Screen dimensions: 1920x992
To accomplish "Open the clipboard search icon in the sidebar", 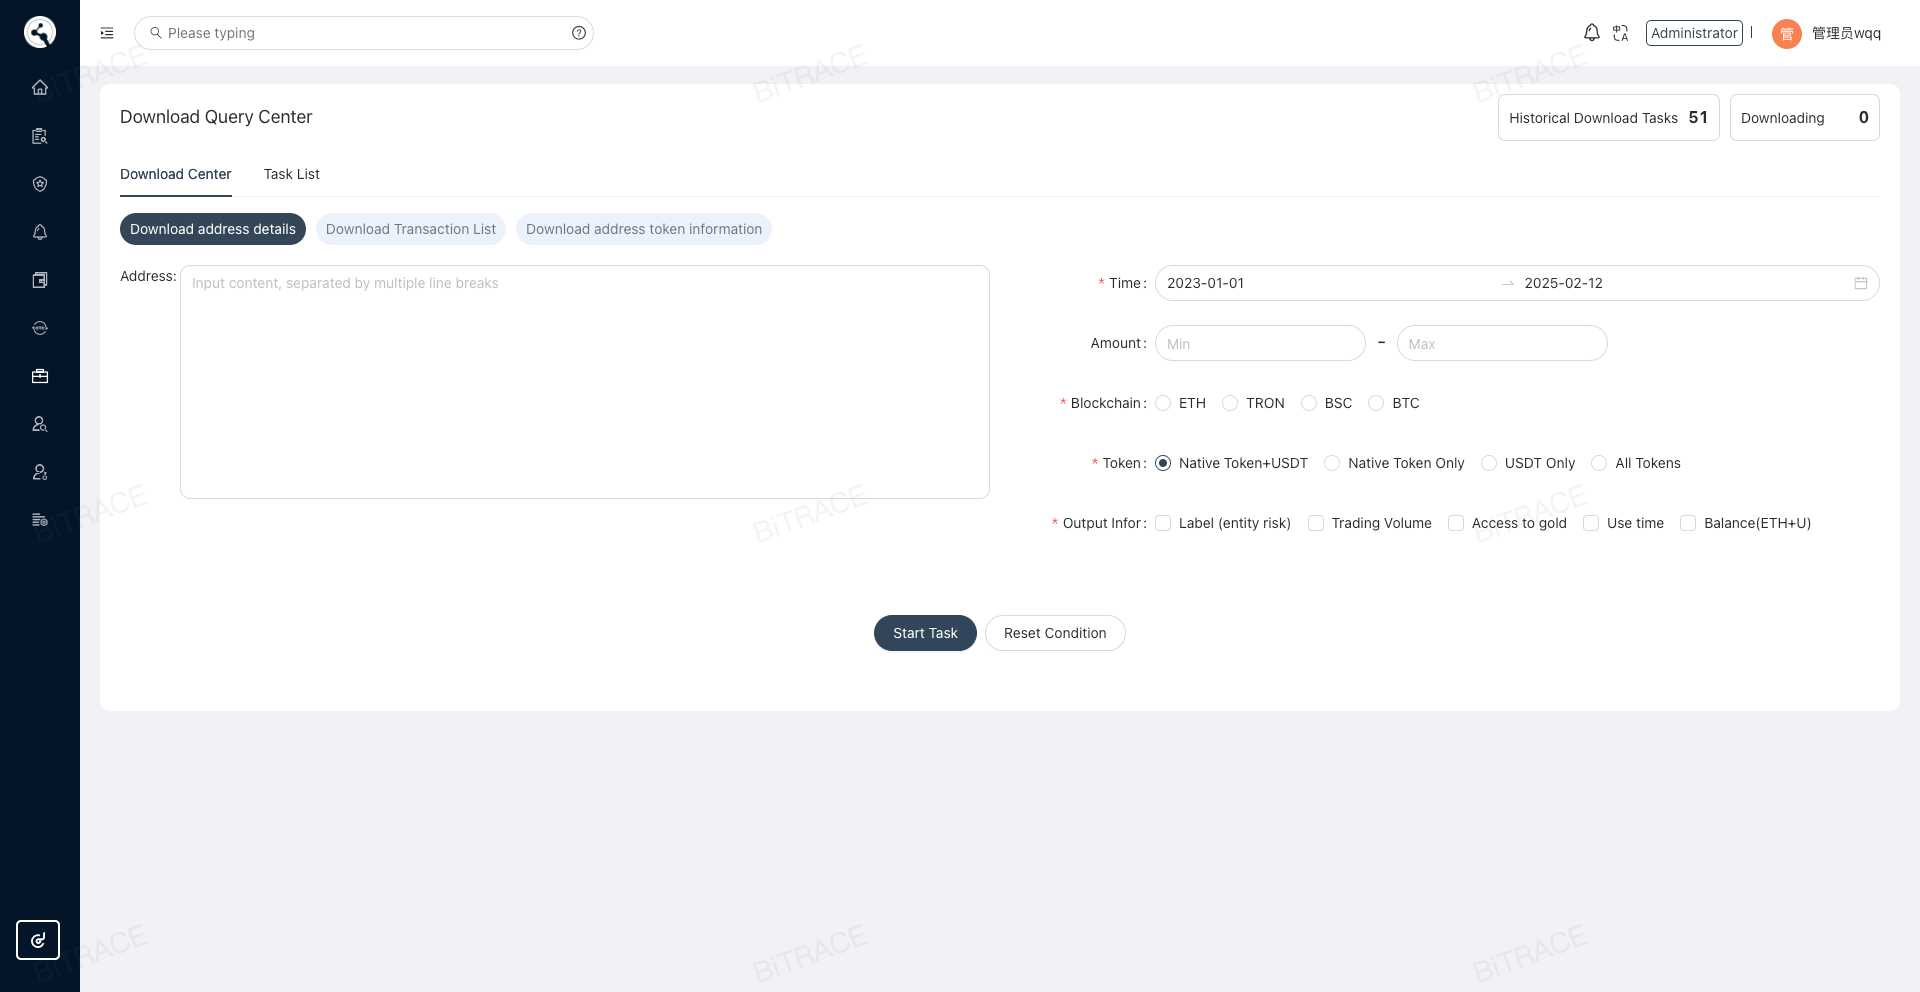I will point(40,136).
